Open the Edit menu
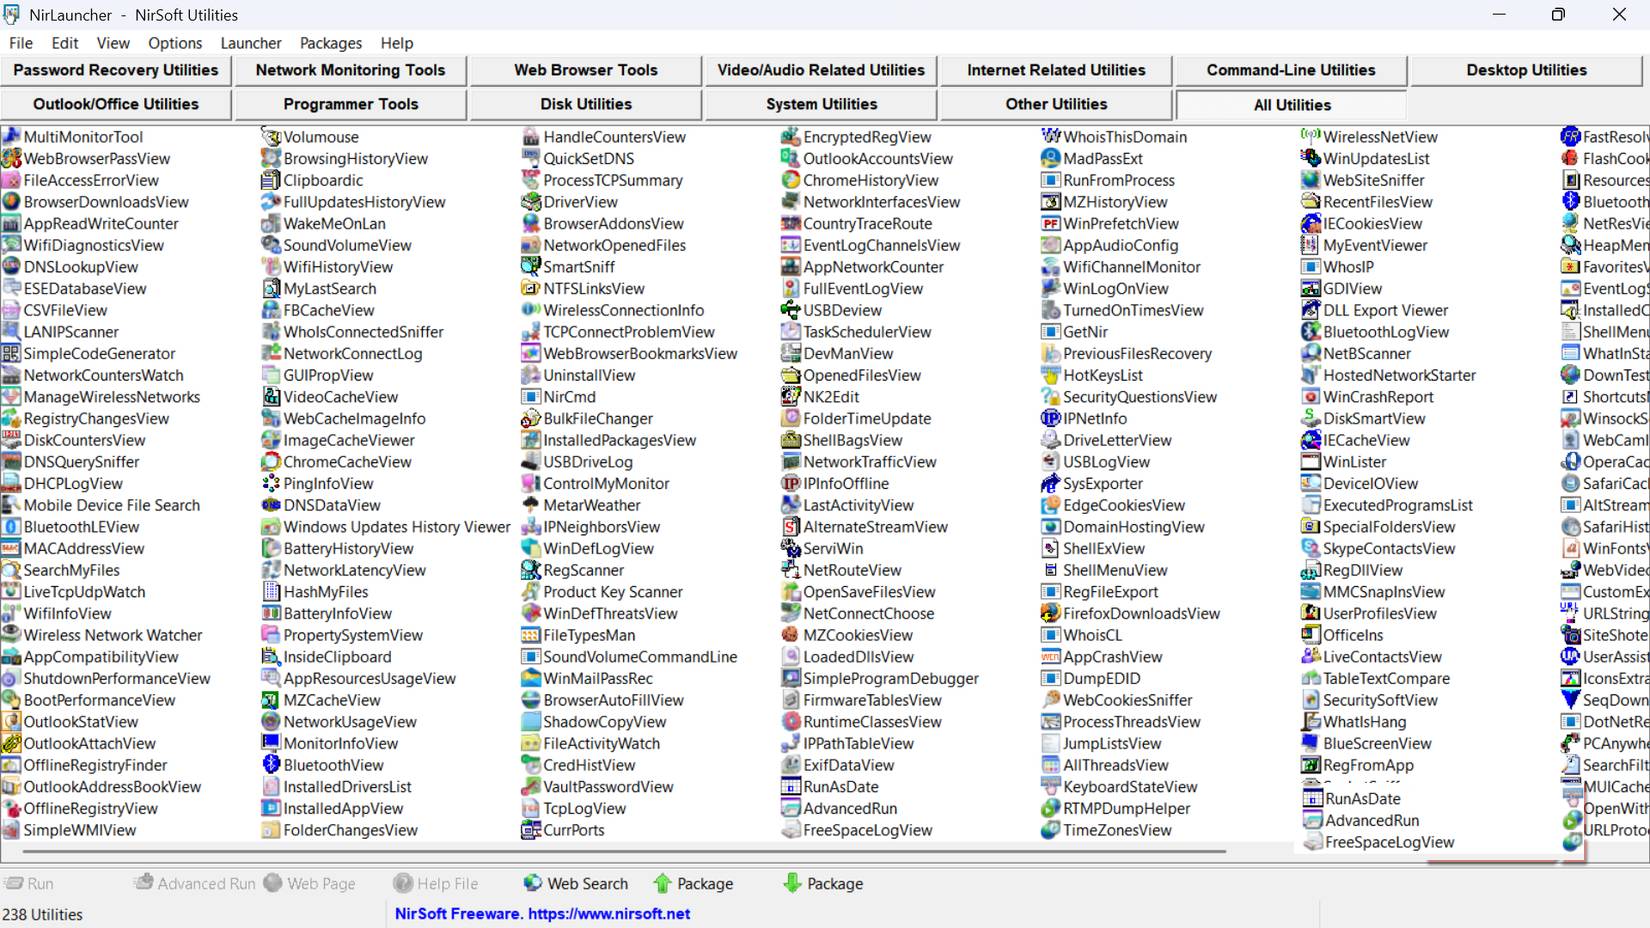The width and height of the screenshot is (1650, 928). coord(65,43)
